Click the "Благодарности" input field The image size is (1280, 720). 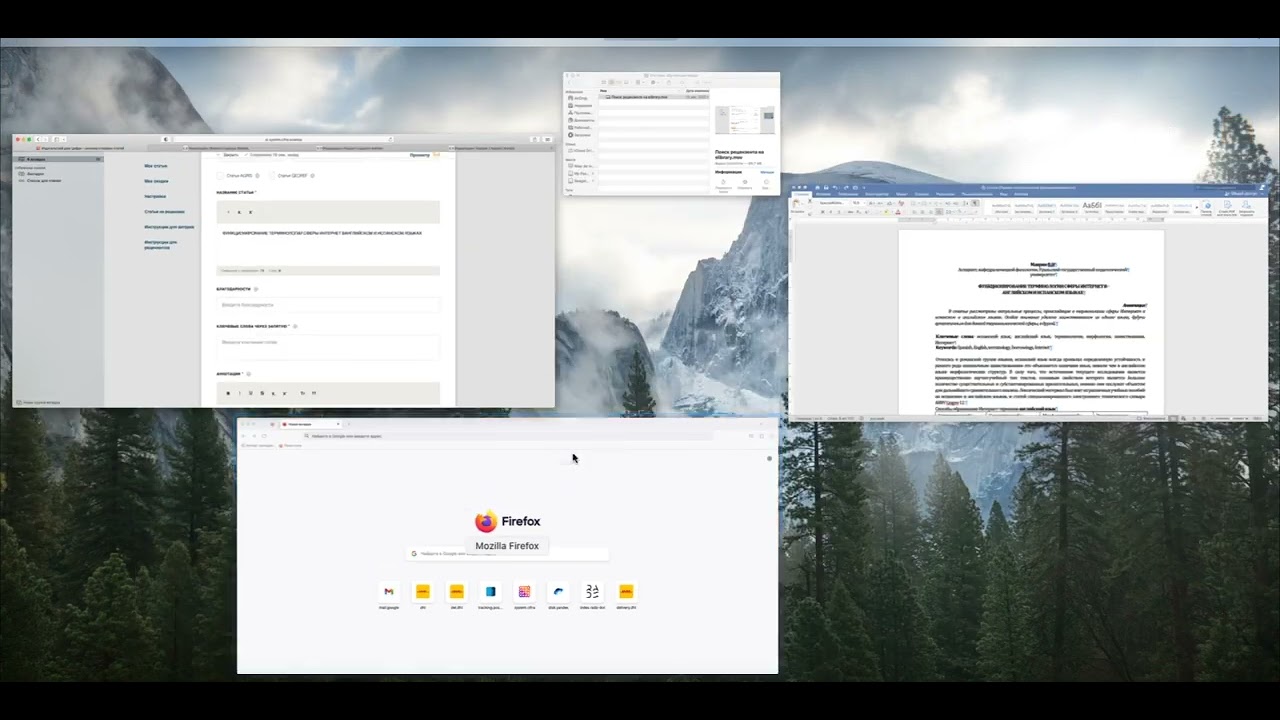[x=328, y=305]
